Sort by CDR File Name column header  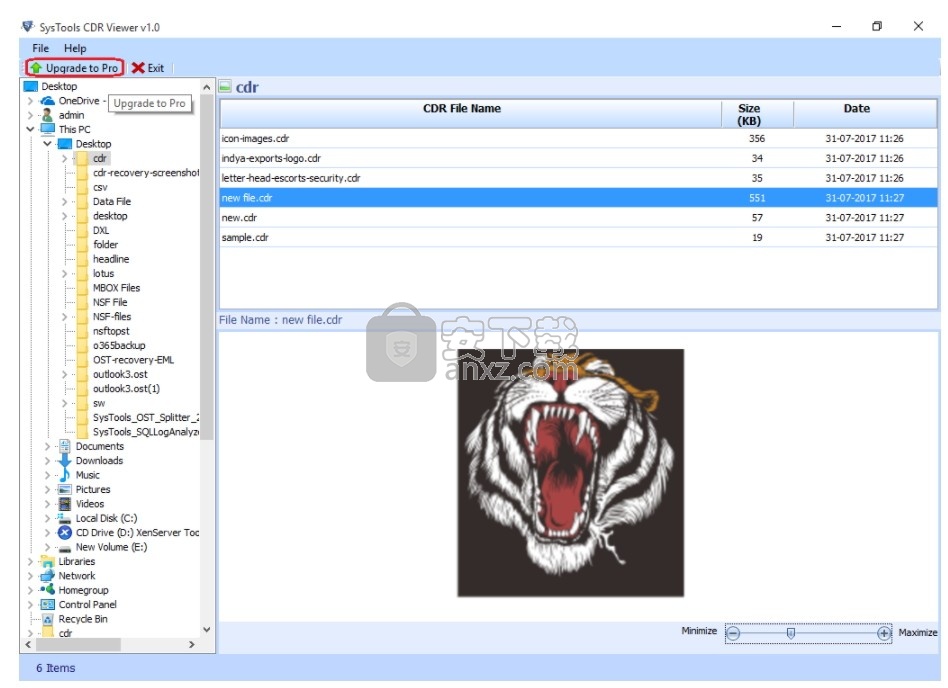470,114
